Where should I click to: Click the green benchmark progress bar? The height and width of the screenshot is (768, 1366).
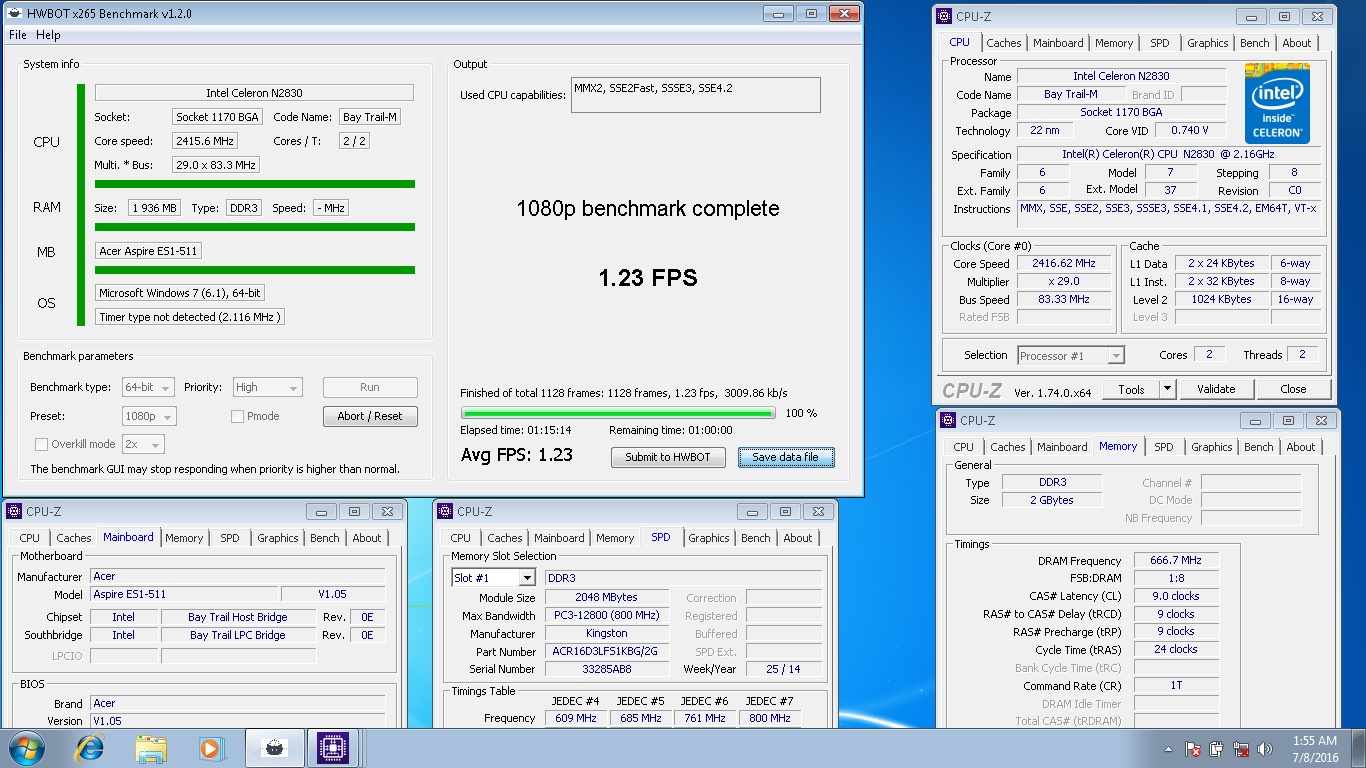617,413
